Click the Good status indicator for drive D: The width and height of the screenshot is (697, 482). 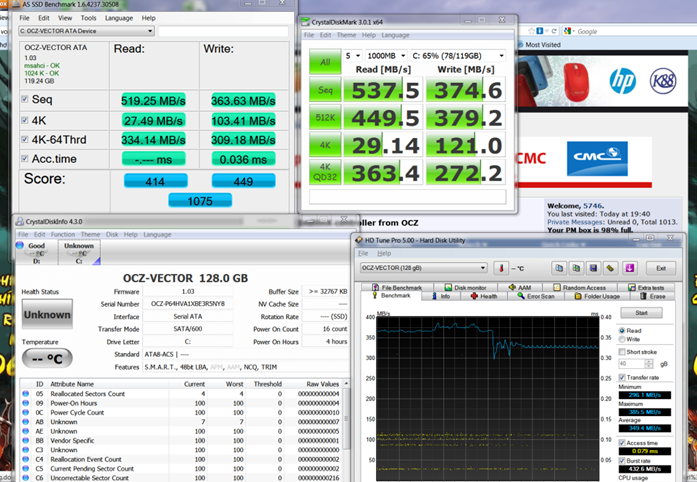click(36, 253)
